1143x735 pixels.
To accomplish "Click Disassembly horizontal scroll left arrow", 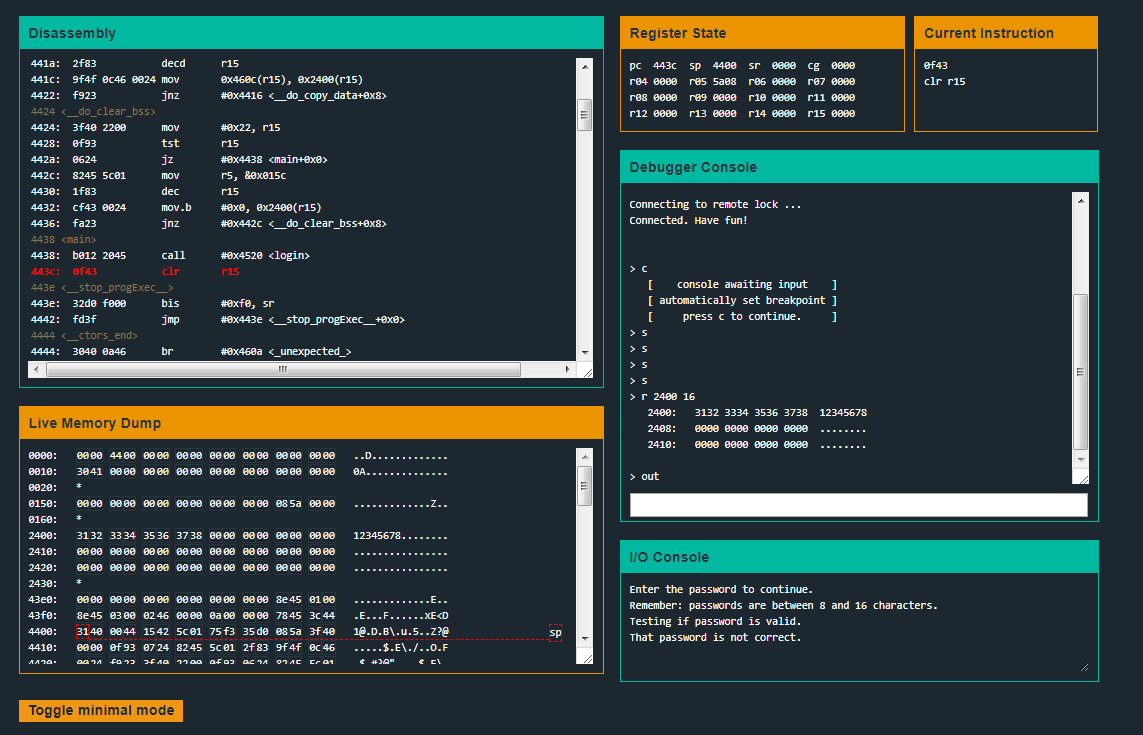I will coord(36,370).
